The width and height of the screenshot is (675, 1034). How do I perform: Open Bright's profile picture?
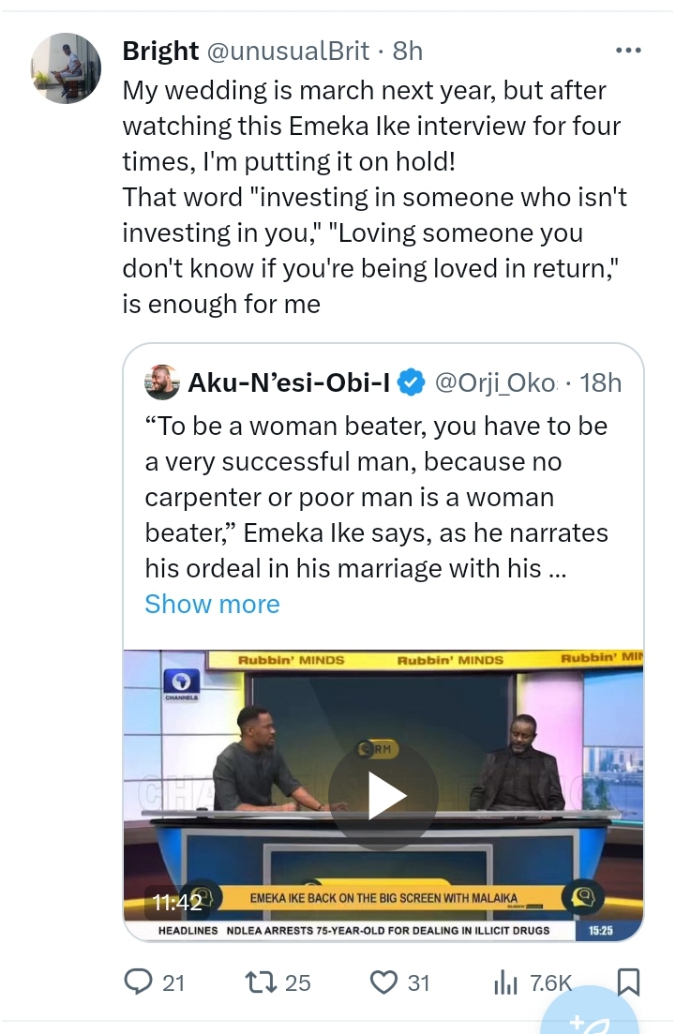(x=67, y=68)
